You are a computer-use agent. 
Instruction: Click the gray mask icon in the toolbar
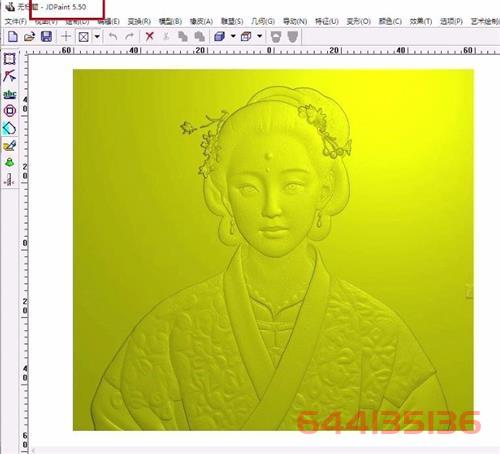[276, 37]
